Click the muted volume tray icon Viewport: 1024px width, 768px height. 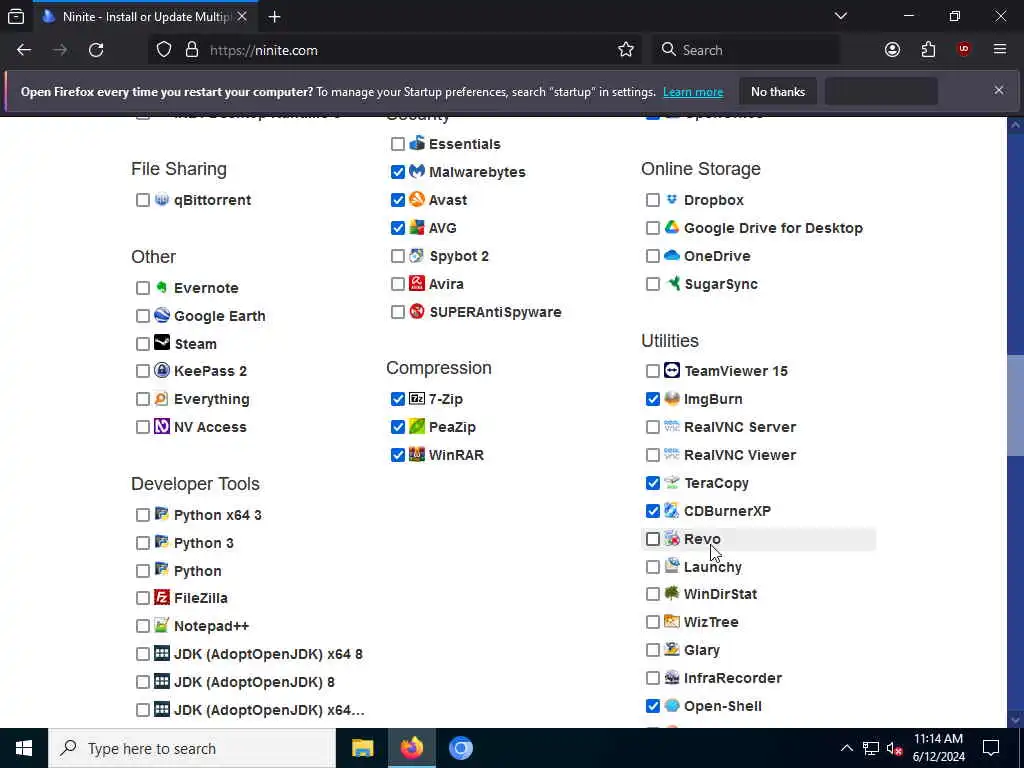click(894, 748)
